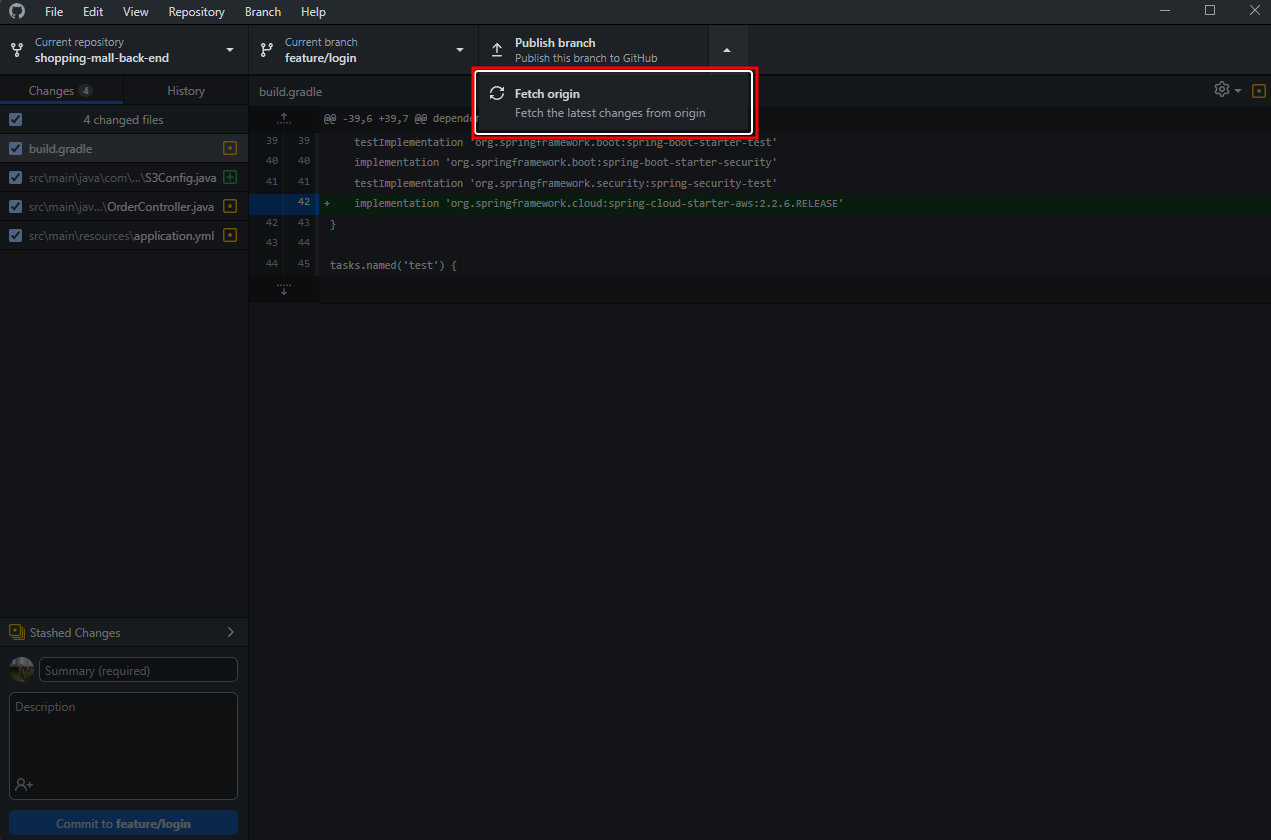Image resolution: width=1271 pixels, height=840 pixels.
Task: Switch to the History tab
Action: click(x=186, y=91)
